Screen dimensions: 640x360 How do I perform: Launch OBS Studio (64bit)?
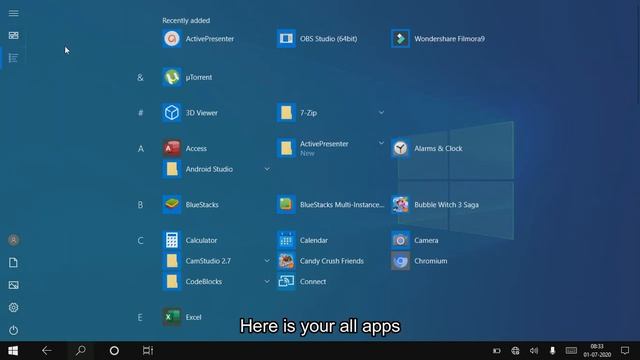click(x=318, y=39)
